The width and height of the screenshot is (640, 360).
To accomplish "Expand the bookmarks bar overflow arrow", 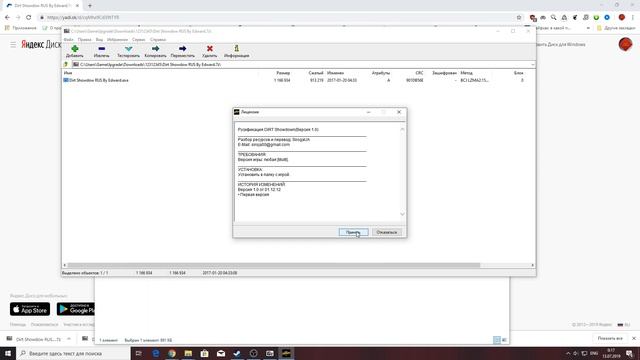I will click(x=588, y=28).
